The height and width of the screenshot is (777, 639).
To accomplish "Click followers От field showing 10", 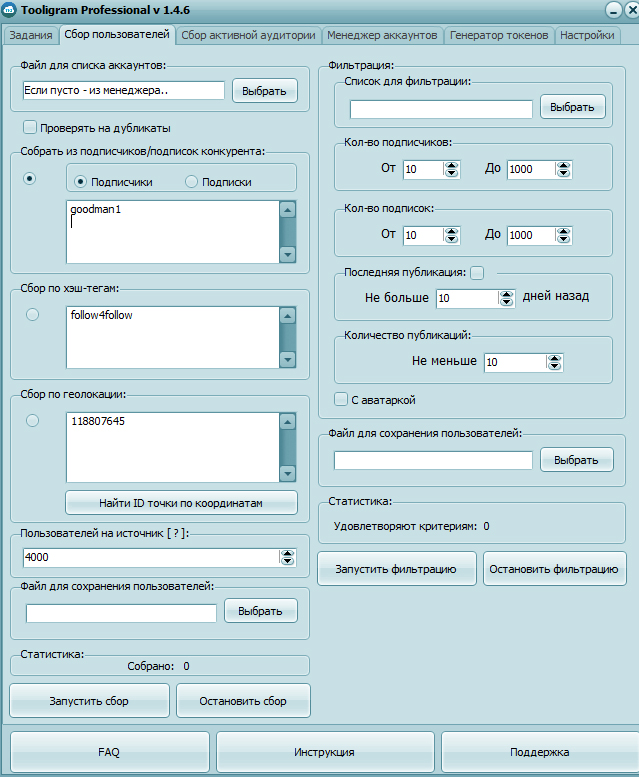I will (423, 169).
